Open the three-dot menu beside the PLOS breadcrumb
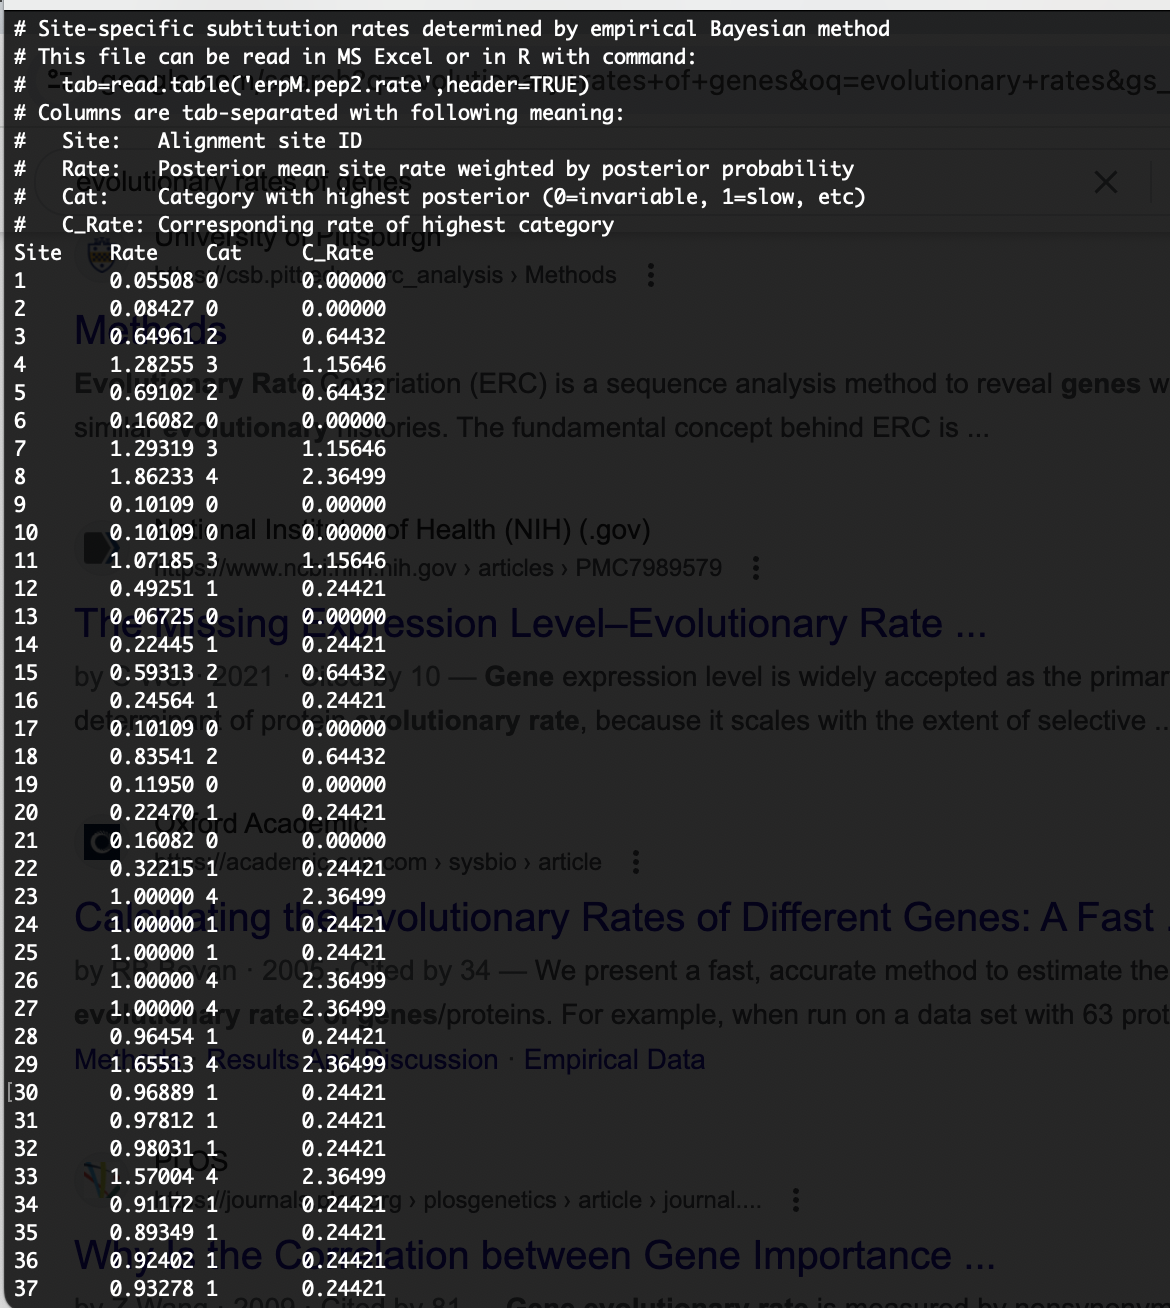This screenshot has width=1170, height=1308. (x=796, y=1199)
